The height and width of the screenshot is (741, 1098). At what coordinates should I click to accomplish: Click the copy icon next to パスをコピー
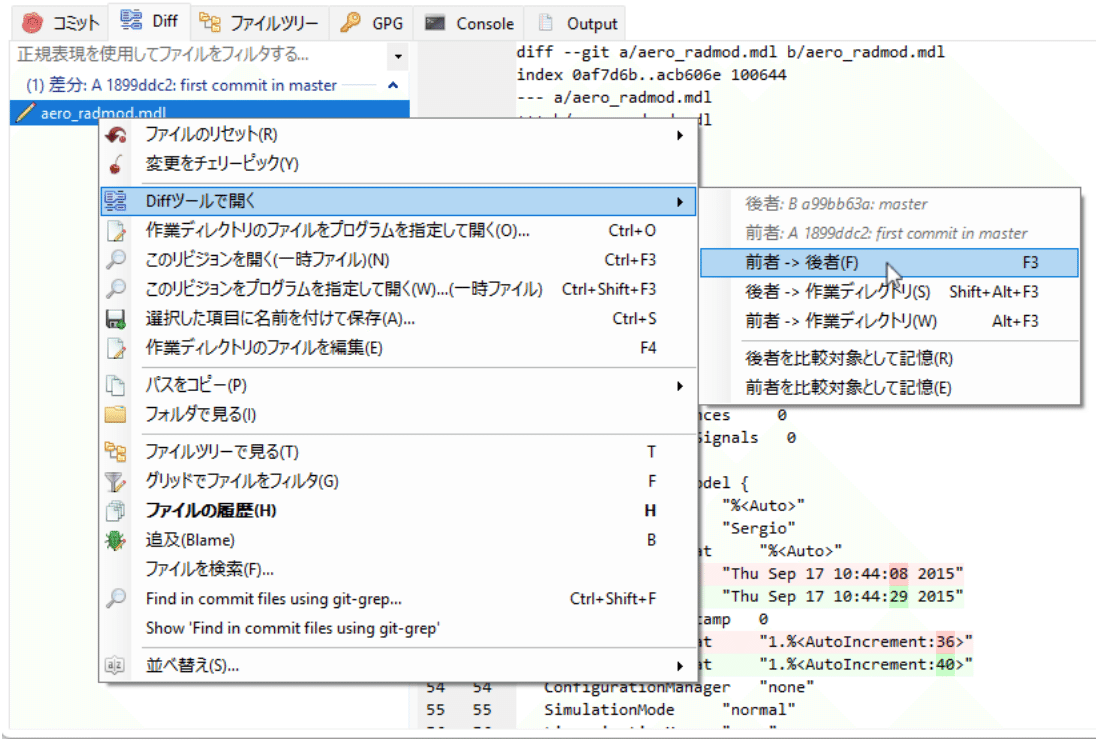pos(116,385)
